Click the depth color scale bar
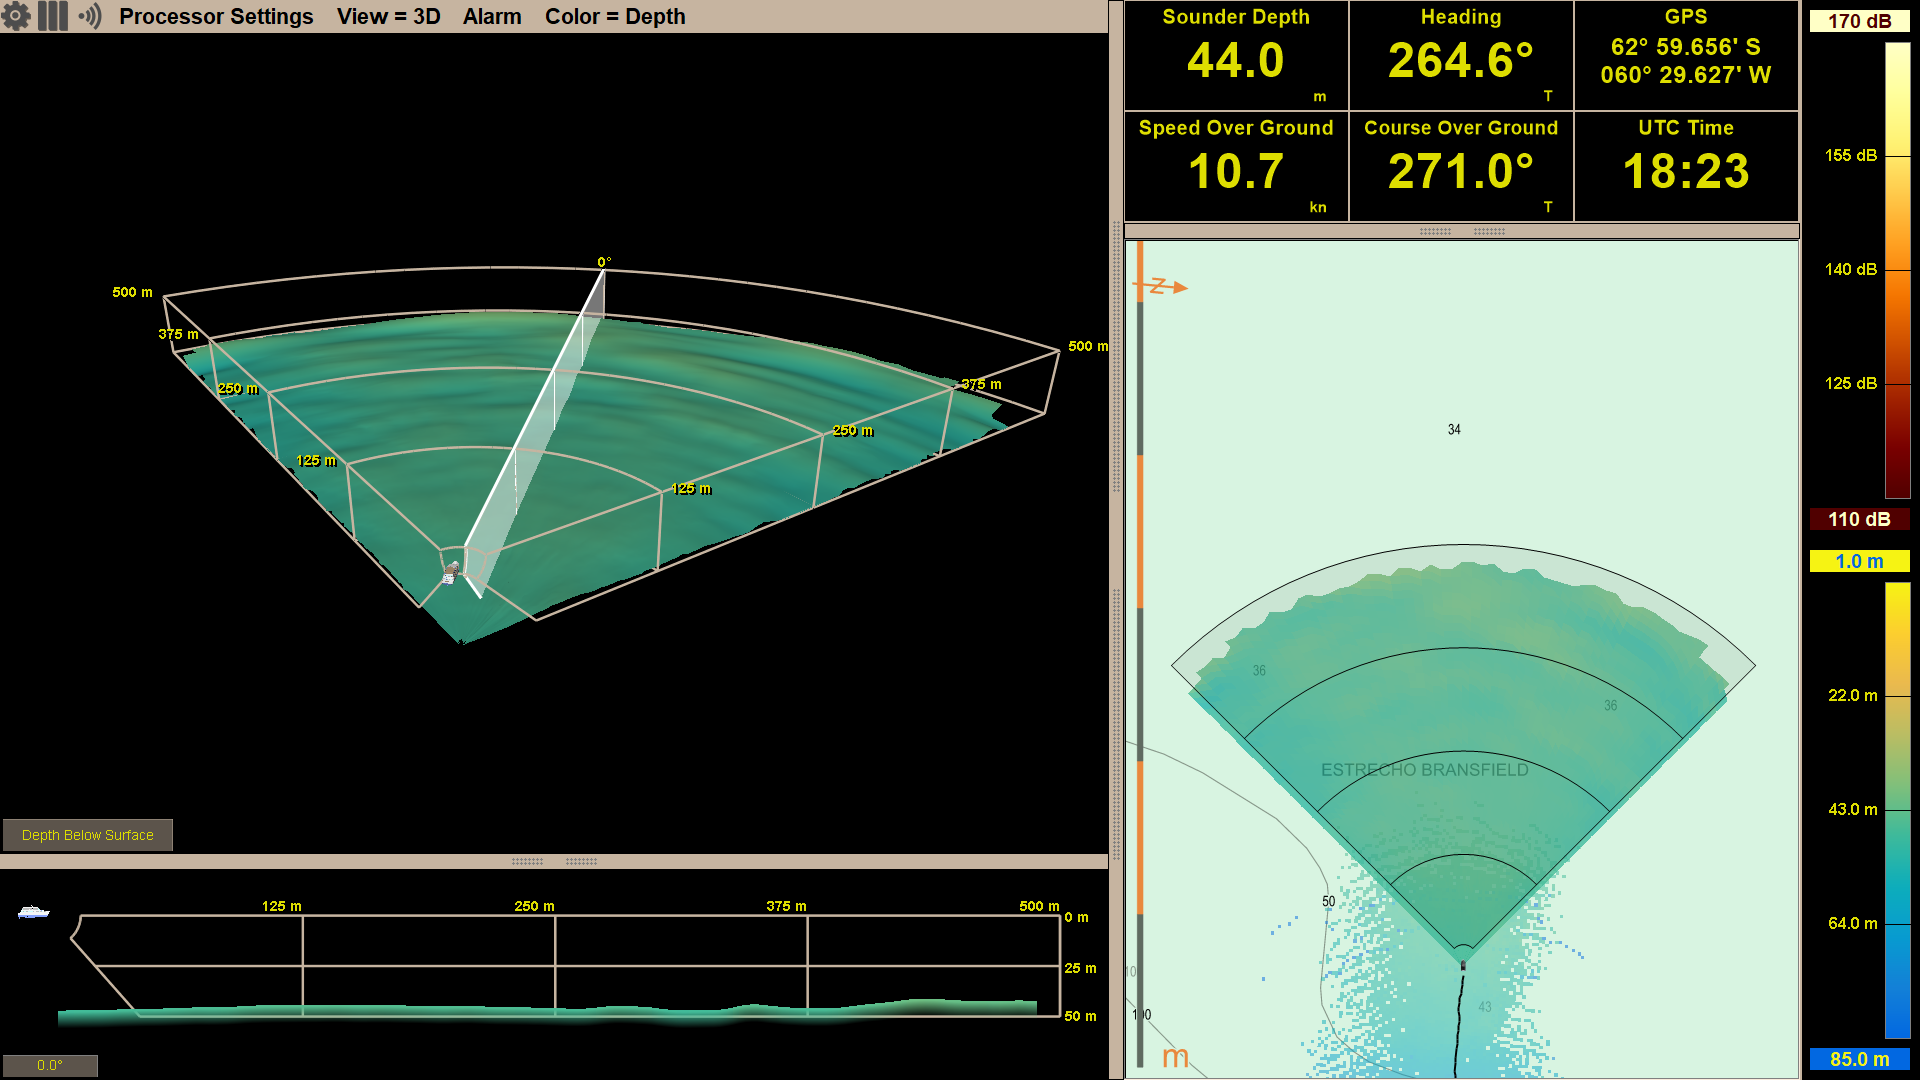Screen dimensions: 1920x1080 pos(1896,810)
